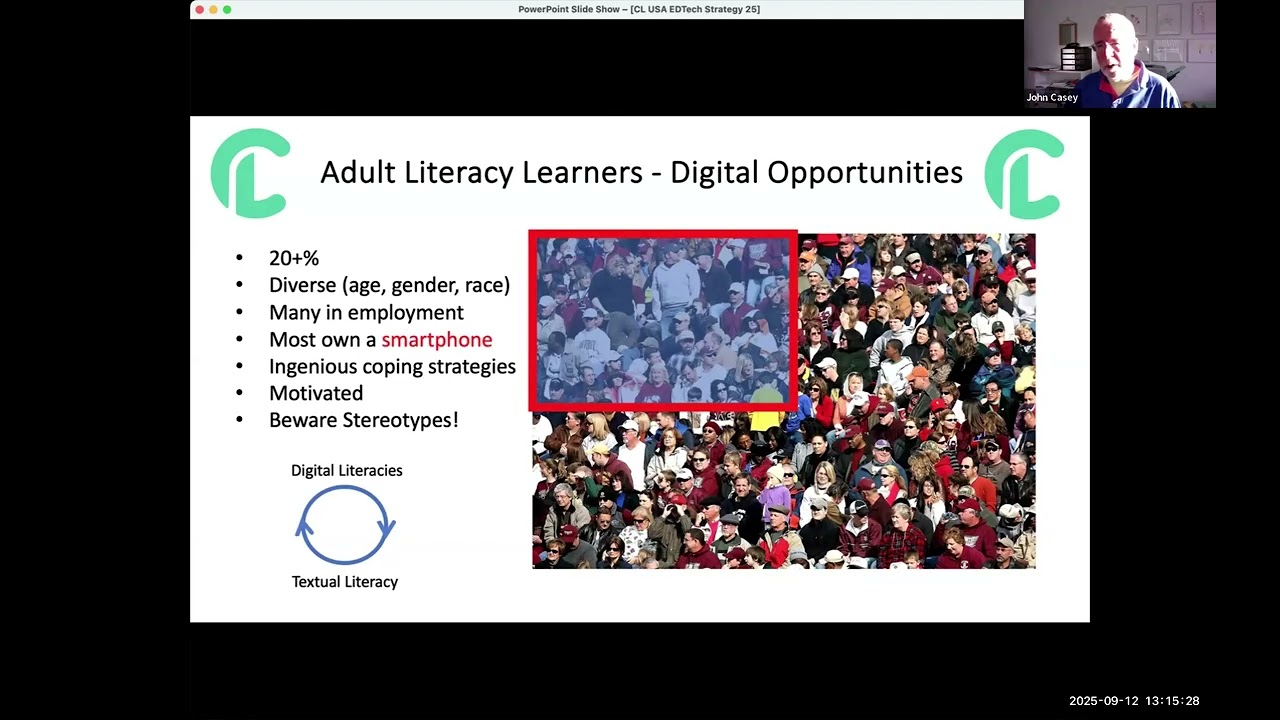This screenshot has width=1280, height=720.
Task: Click the left CL logo
Action: [250, 173]
